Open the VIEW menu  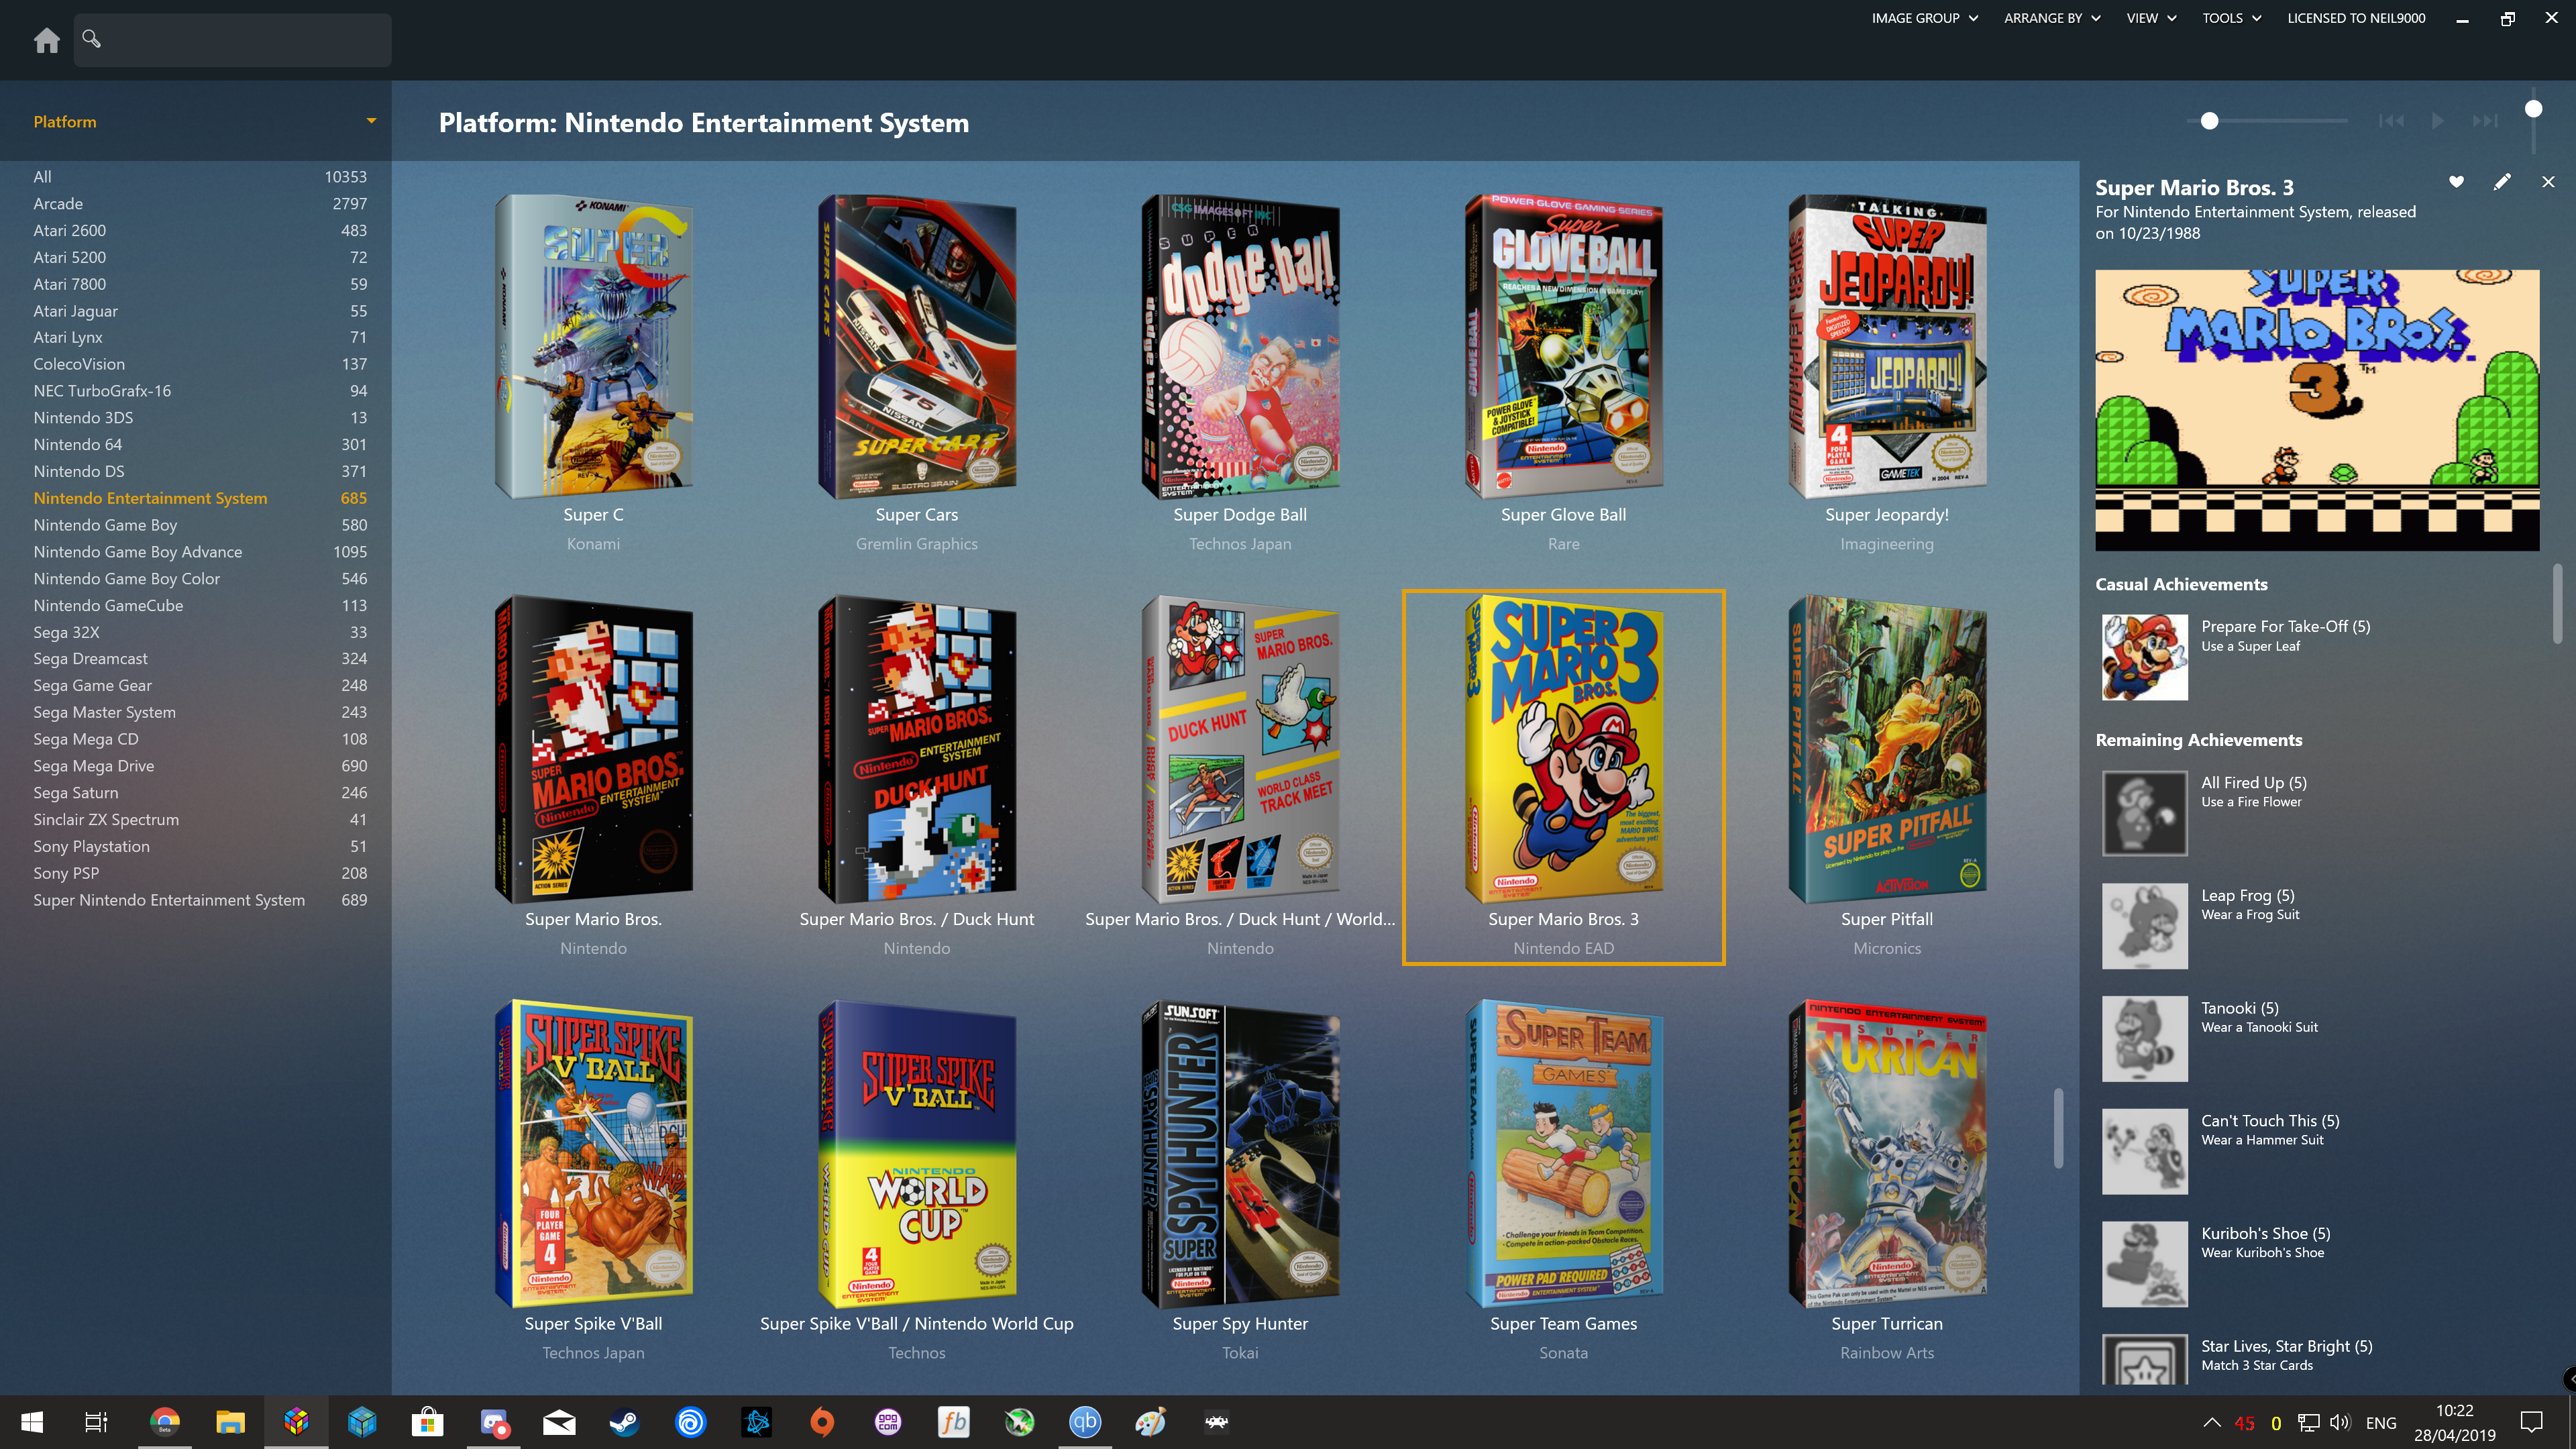pyautogui.click(x=2151, y=18)
